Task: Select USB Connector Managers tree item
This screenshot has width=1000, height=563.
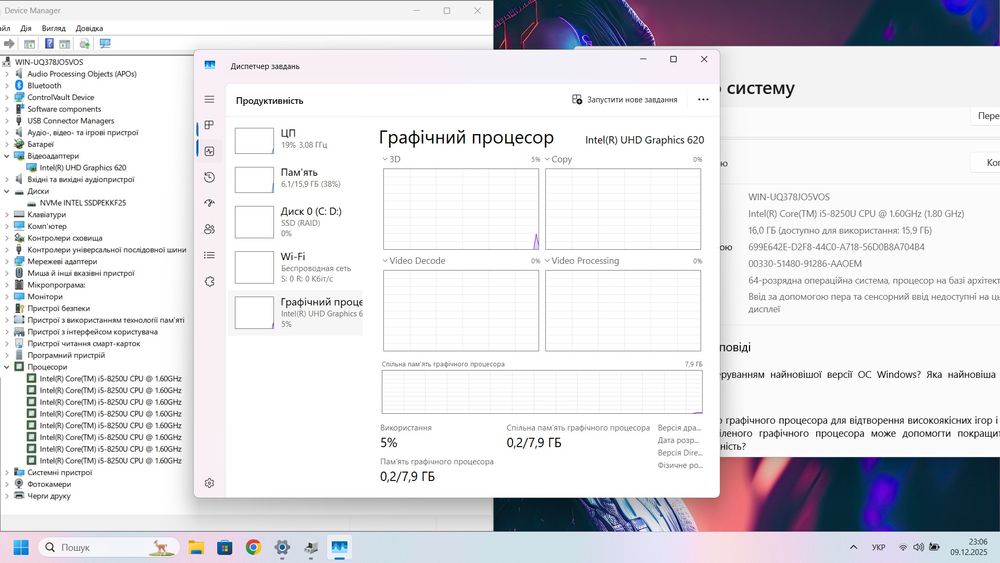Action: (x=71, y=121)
